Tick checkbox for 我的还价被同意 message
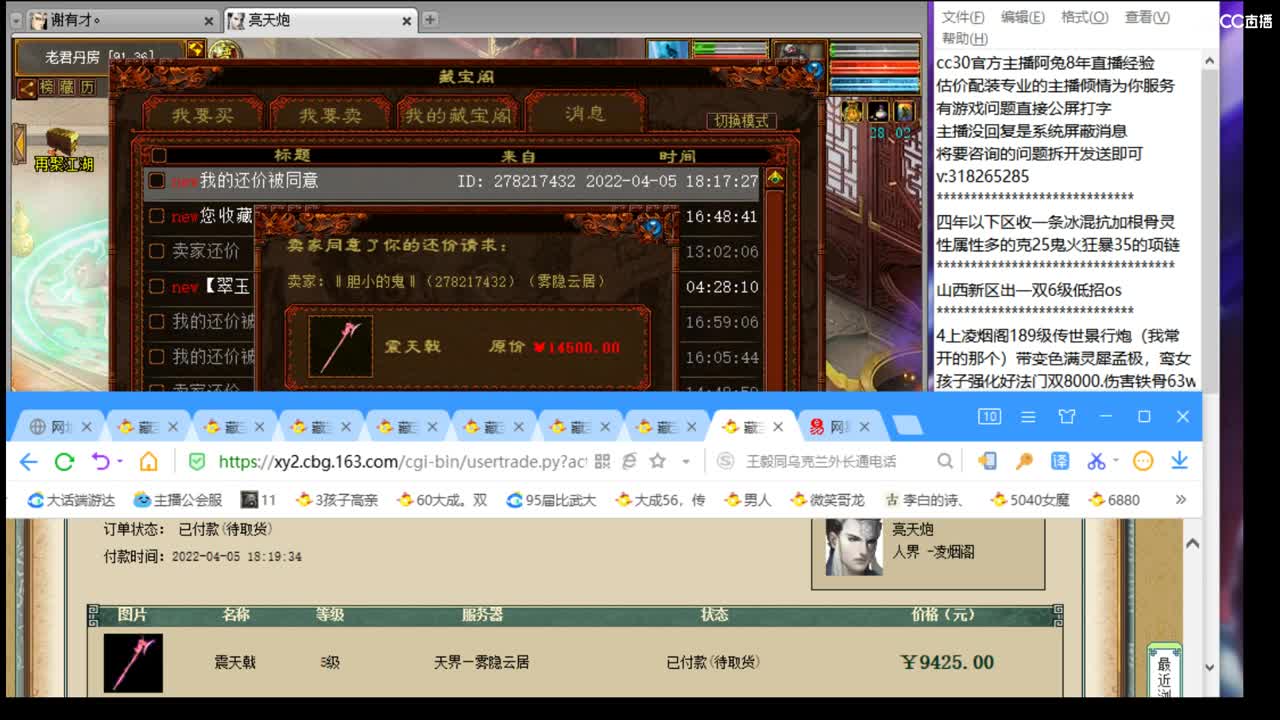This screenshot has height=720, width=1280. (x=157, y=181)
